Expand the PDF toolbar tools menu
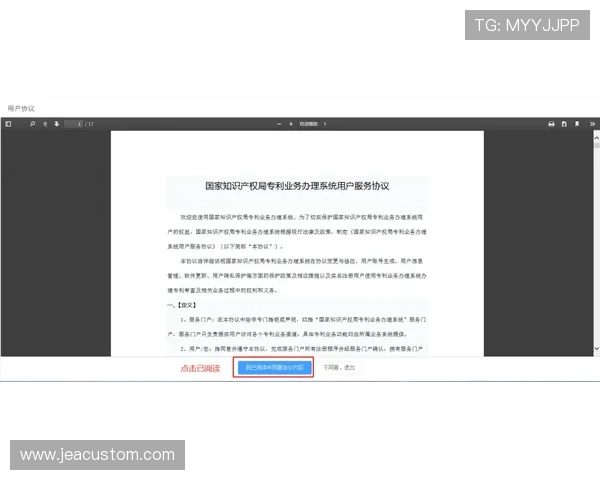Screen dimensions: 600x480 (592, 124)
